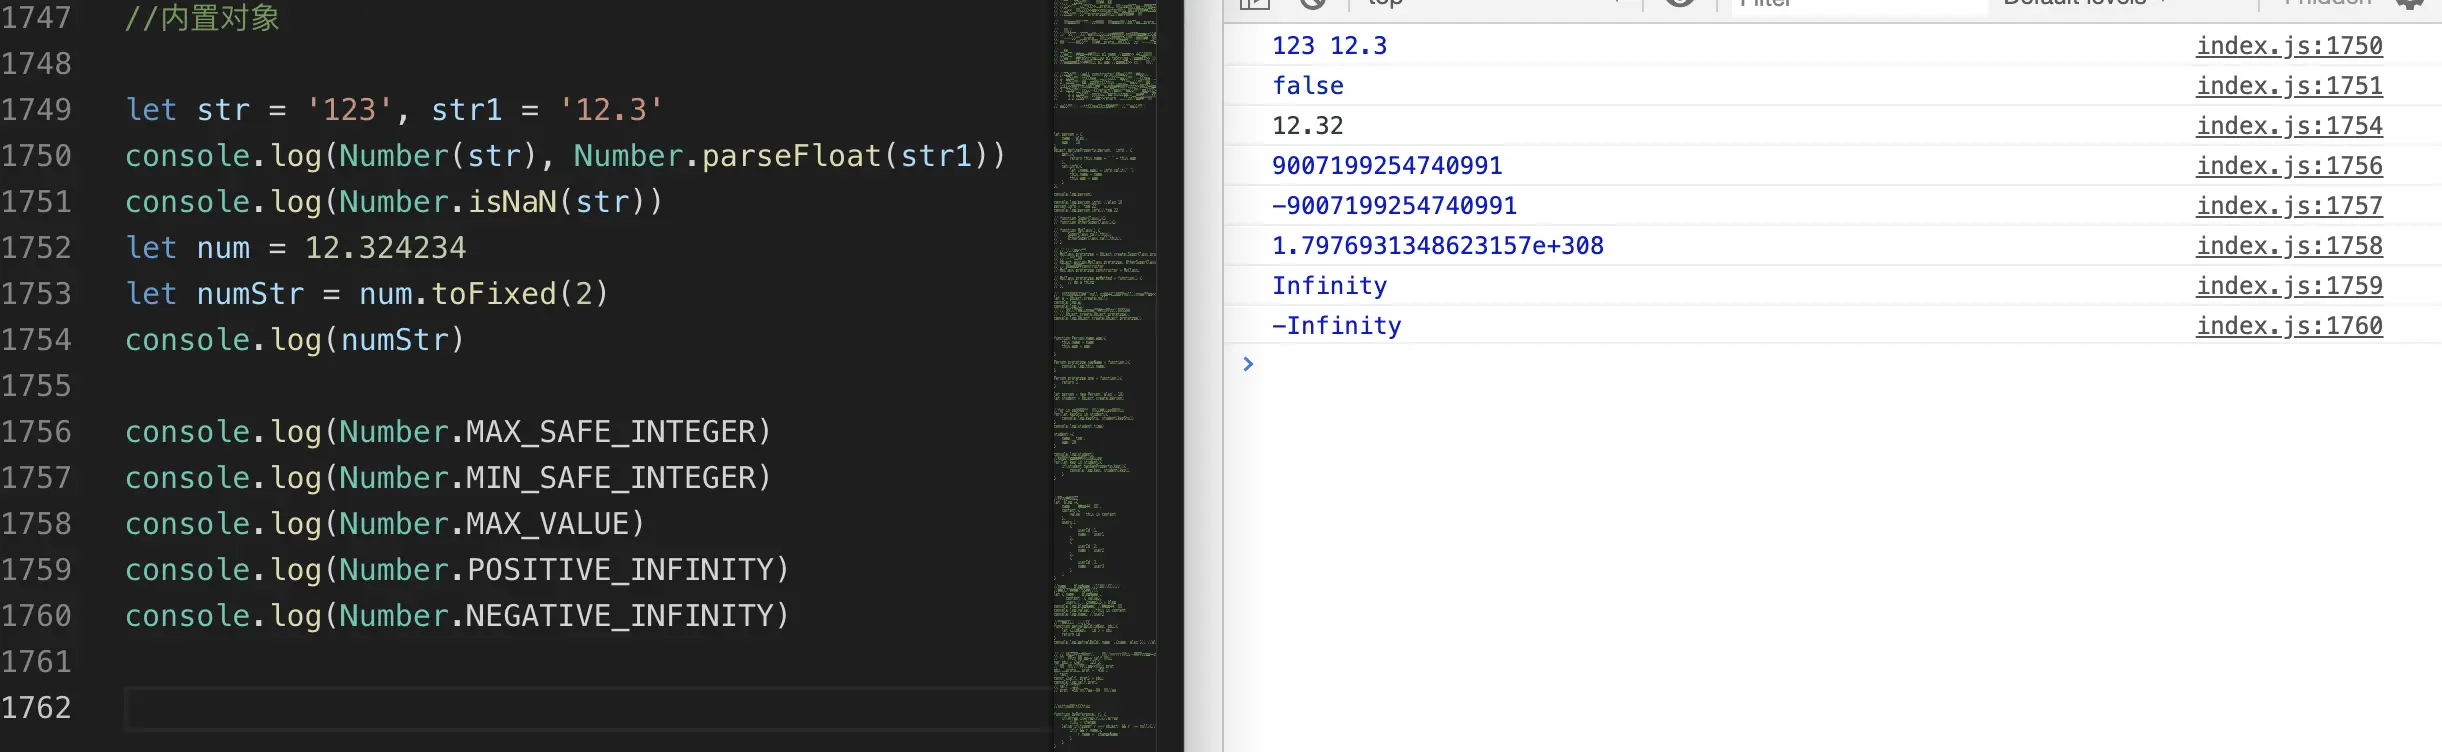Clear the console with the ban icon
2442x752 pixels.
point(1313,3)
